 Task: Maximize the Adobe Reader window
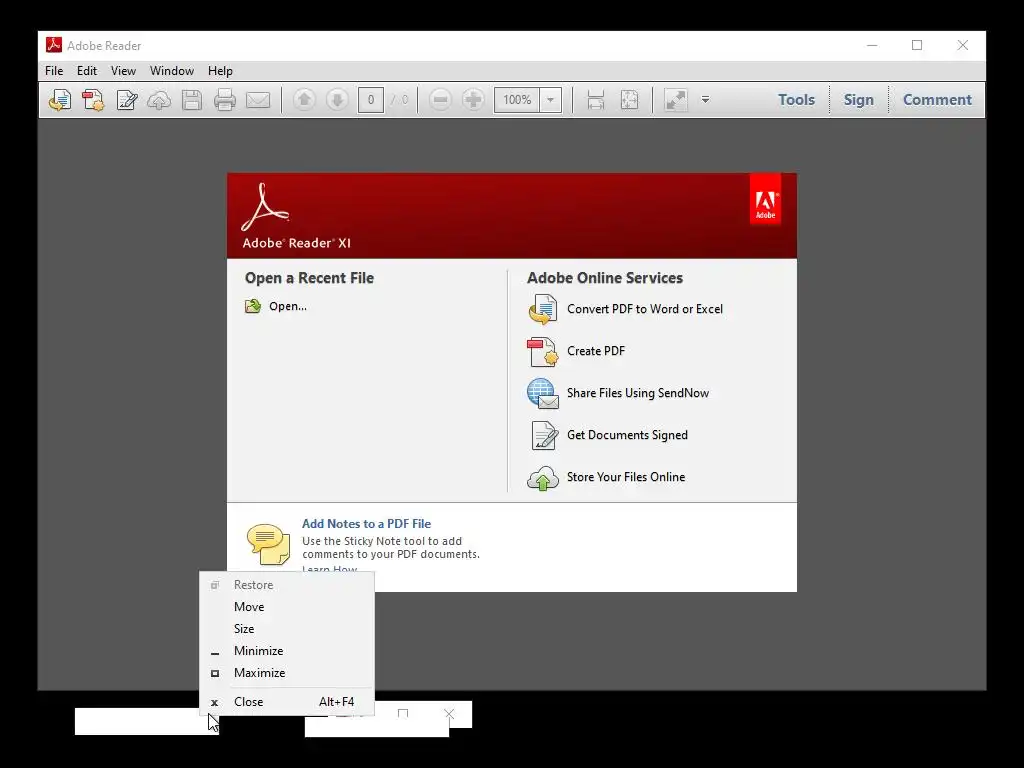click(x=917, y=45)
